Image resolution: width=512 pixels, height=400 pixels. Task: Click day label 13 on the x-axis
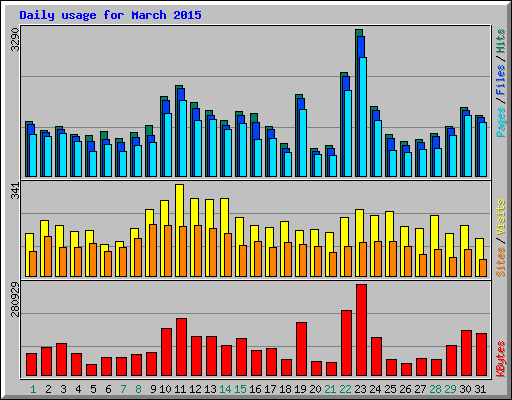click(210, 389)
